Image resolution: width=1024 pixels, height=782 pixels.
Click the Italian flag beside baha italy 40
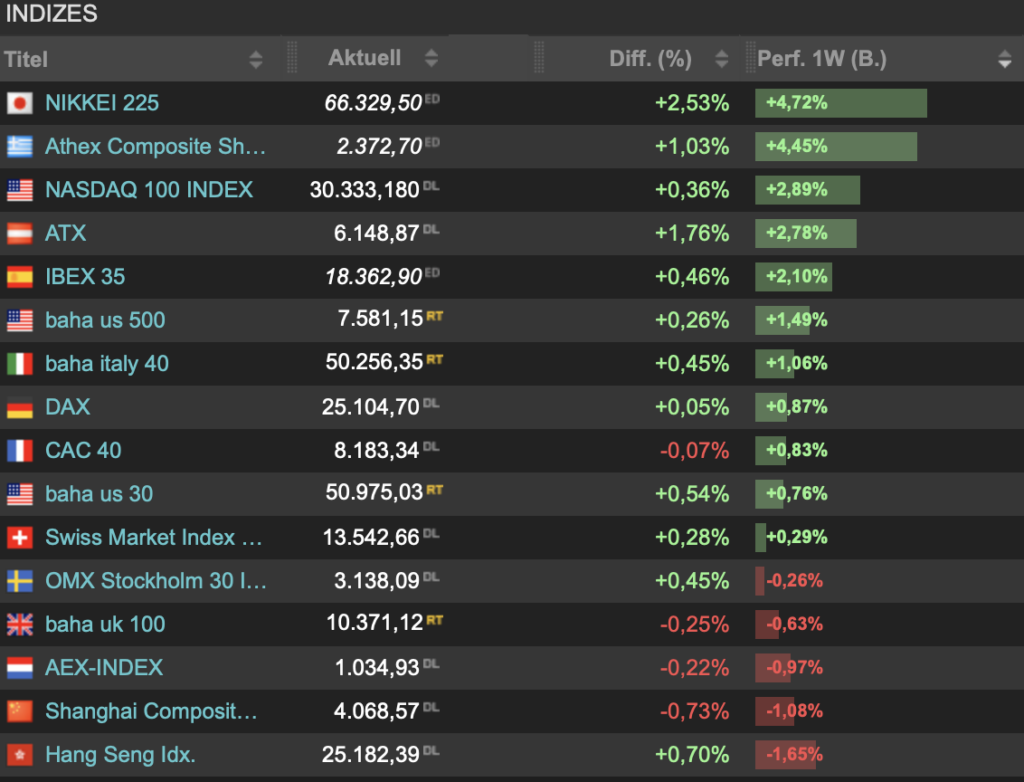20,363
